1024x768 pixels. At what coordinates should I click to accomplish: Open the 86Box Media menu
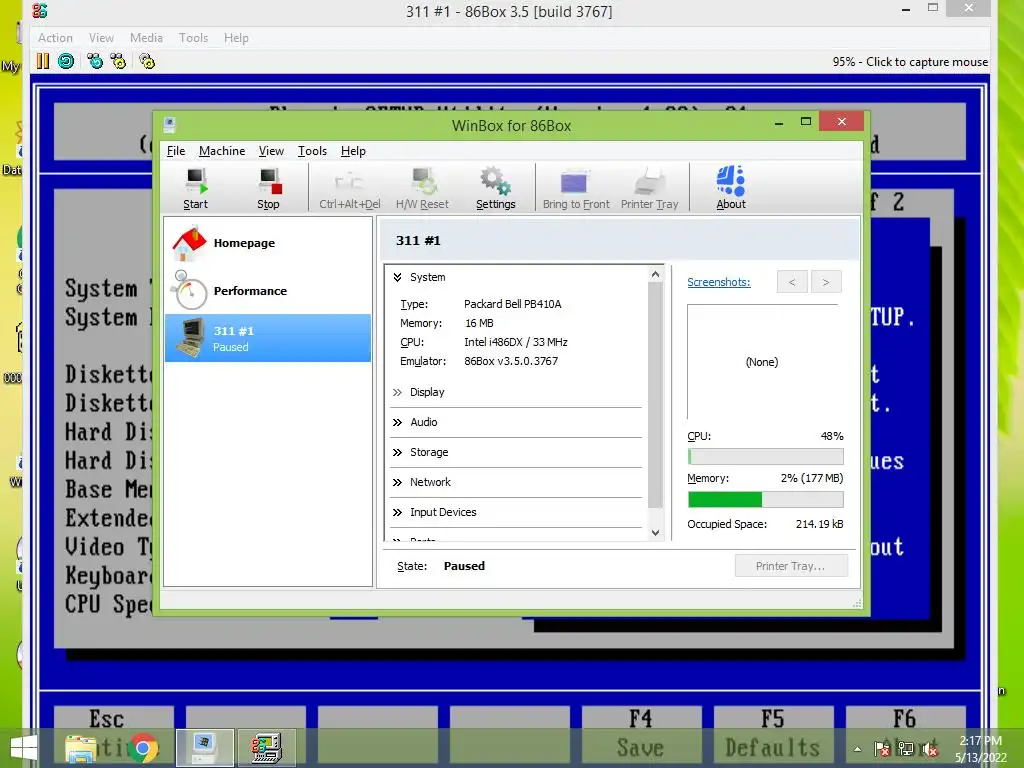pos(146,38)
